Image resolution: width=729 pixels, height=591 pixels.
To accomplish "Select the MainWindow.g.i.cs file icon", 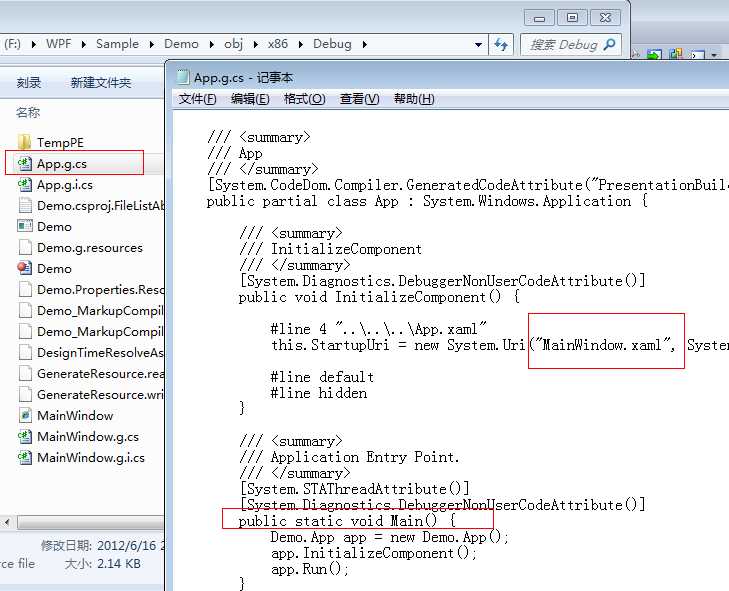I will pos(24,458).
